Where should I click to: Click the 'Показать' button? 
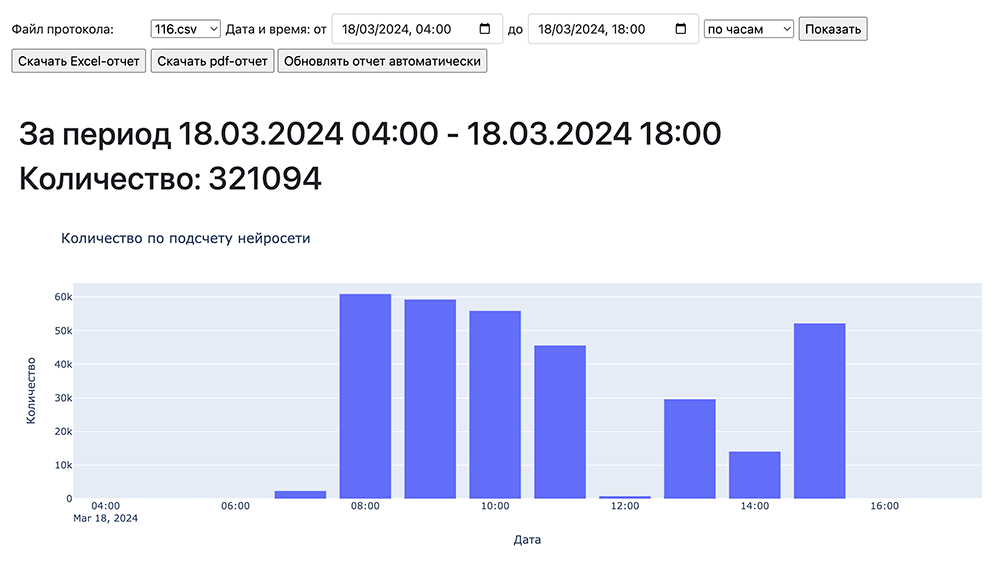click(x=832, y=29)
